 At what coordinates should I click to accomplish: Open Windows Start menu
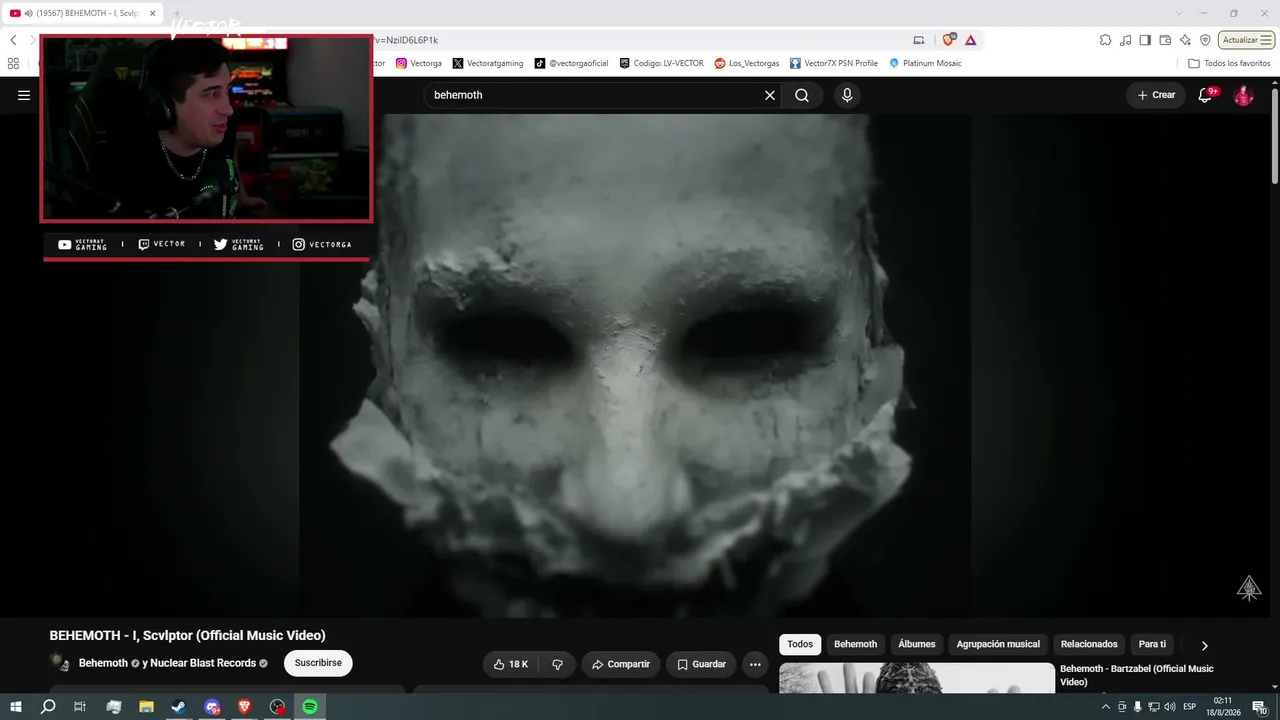(x=16, y=707)
